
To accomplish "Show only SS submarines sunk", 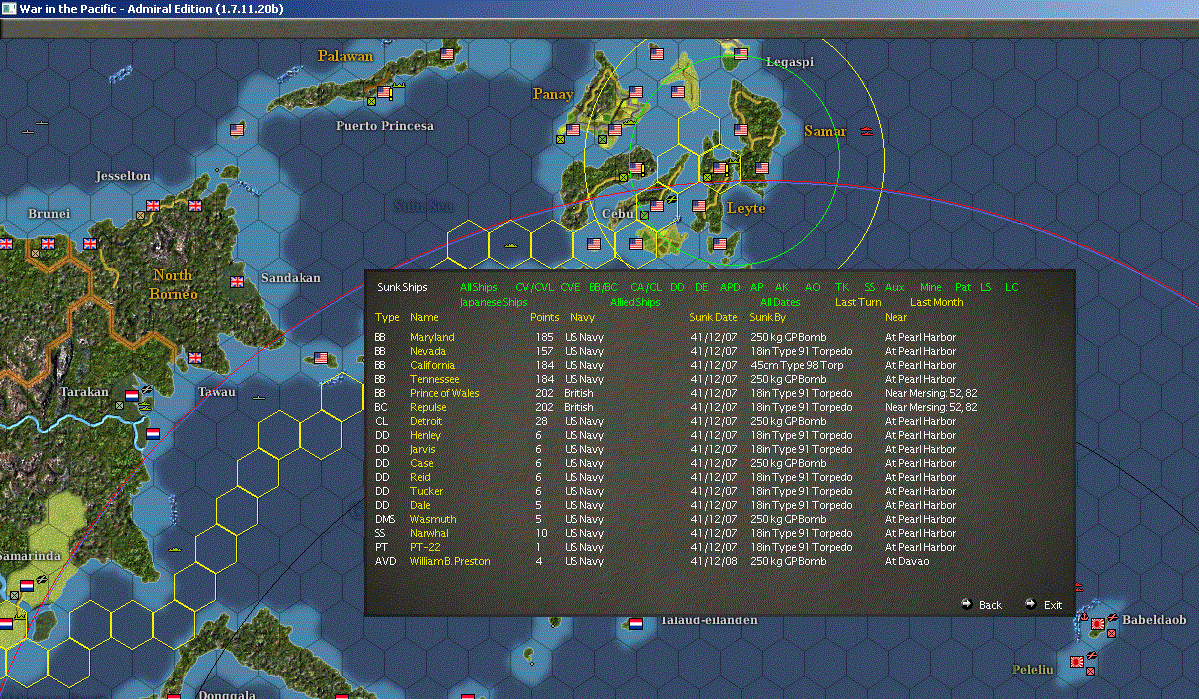I will [869, 288].
